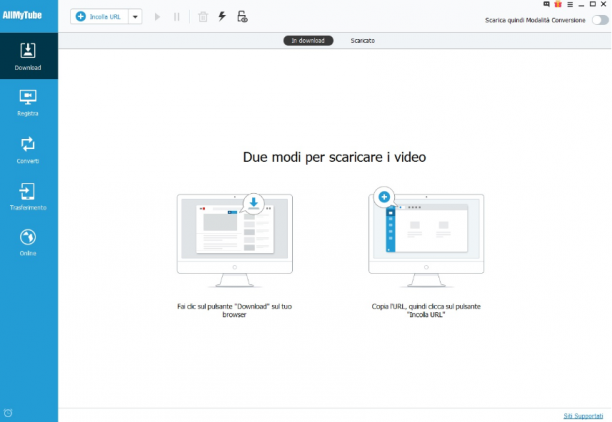Click the Incolla URL monitor illustration
This screenshot has height=422, width=612.
[426, 237]
